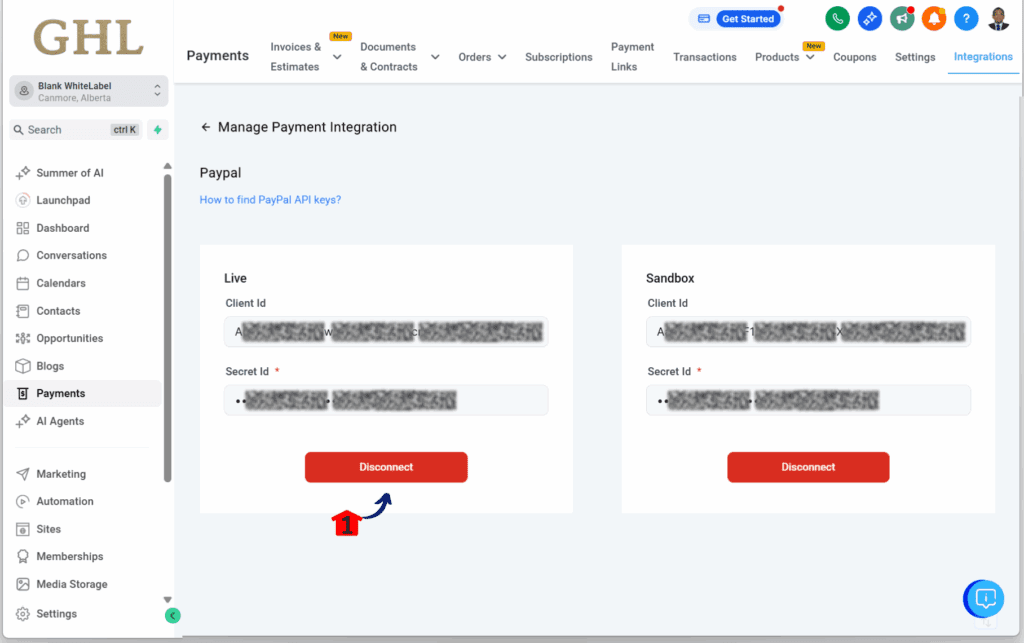Click the Contacts icon in sidebar
The width and height of the screenshot is (1024, 643).
[x=23, y=311]
